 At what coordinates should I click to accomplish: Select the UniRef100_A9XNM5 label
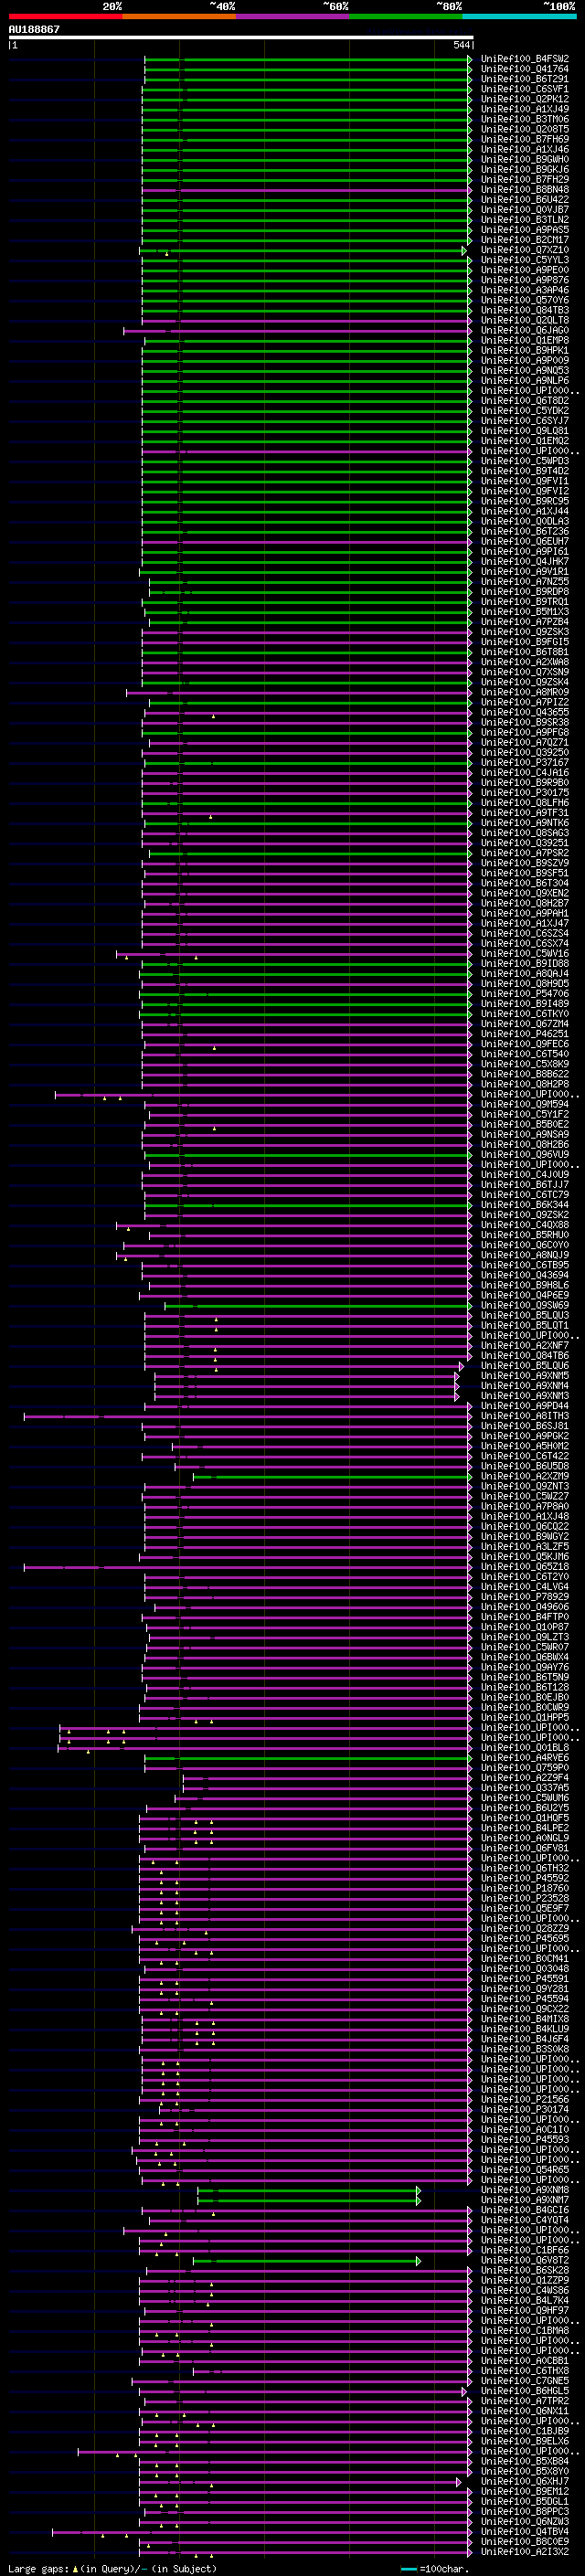(x=525, y=1376)
